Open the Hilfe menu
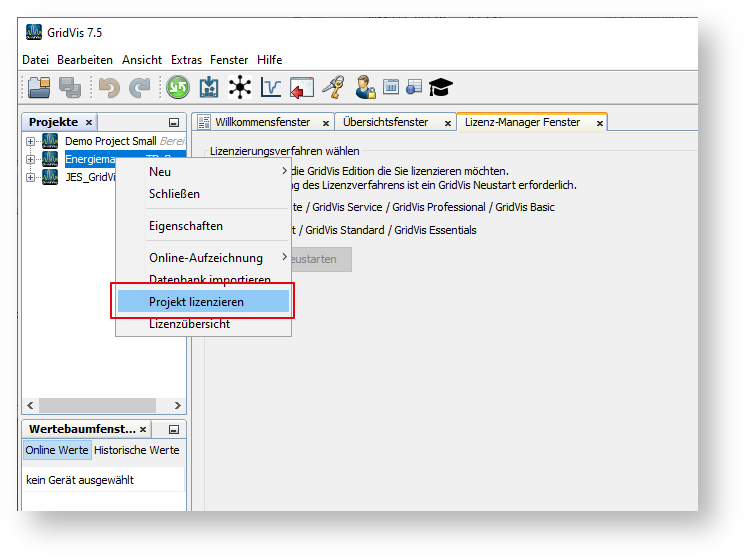 pyautogui.click(x=269, y=60)
